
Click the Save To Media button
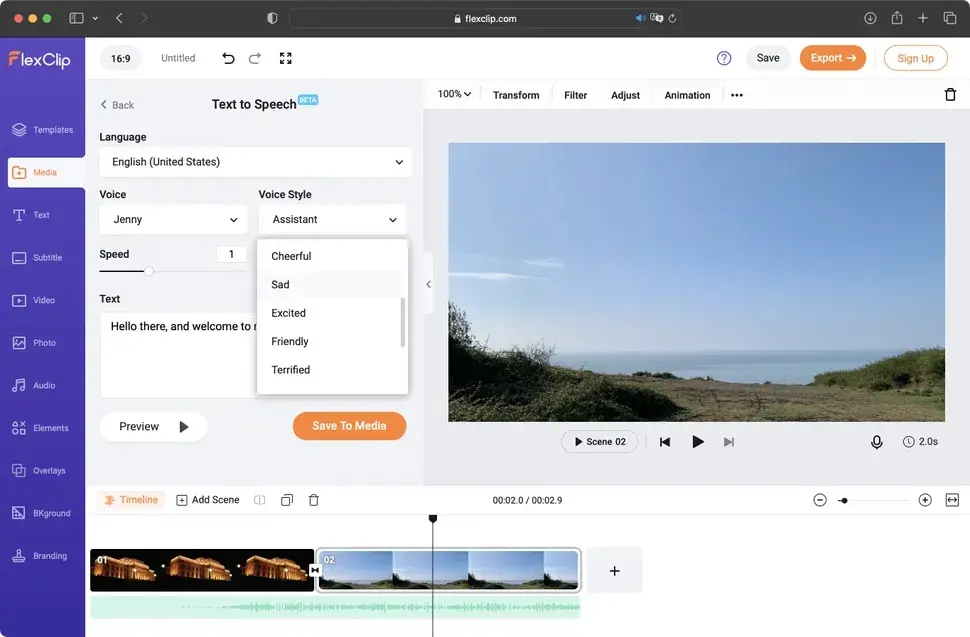pos(349,426)
